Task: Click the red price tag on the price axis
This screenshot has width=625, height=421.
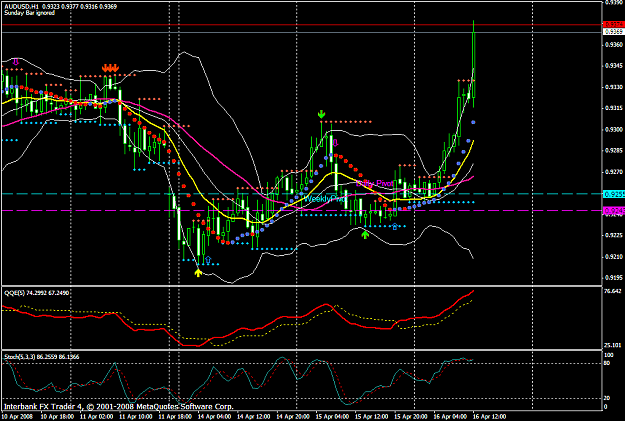Action: 613,24
